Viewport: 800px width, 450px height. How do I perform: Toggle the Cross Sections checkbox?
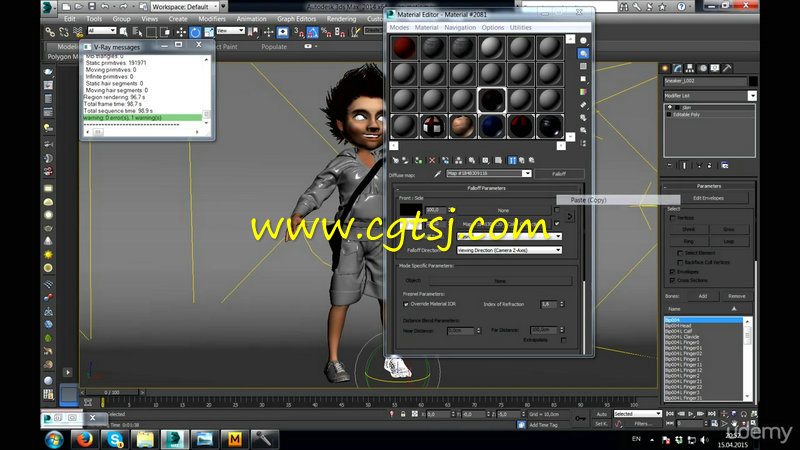pyautogui.click(x=672, y=280)
